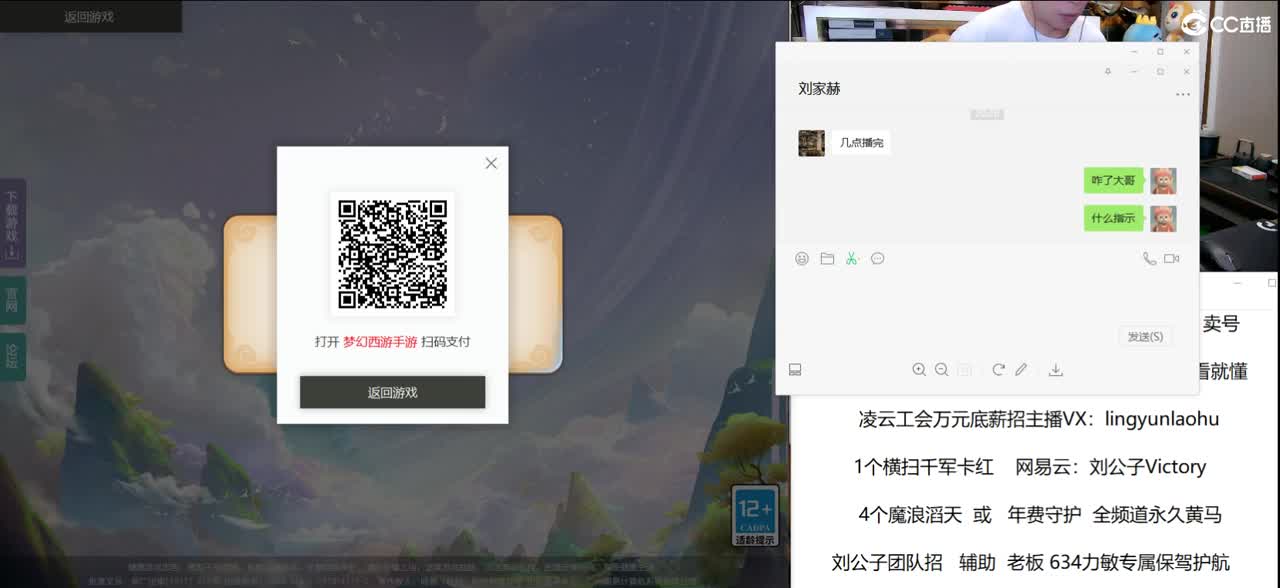1280x588 pixels.
Task: Click the 返回游戏 button in payment dialog
Action: 392,392
